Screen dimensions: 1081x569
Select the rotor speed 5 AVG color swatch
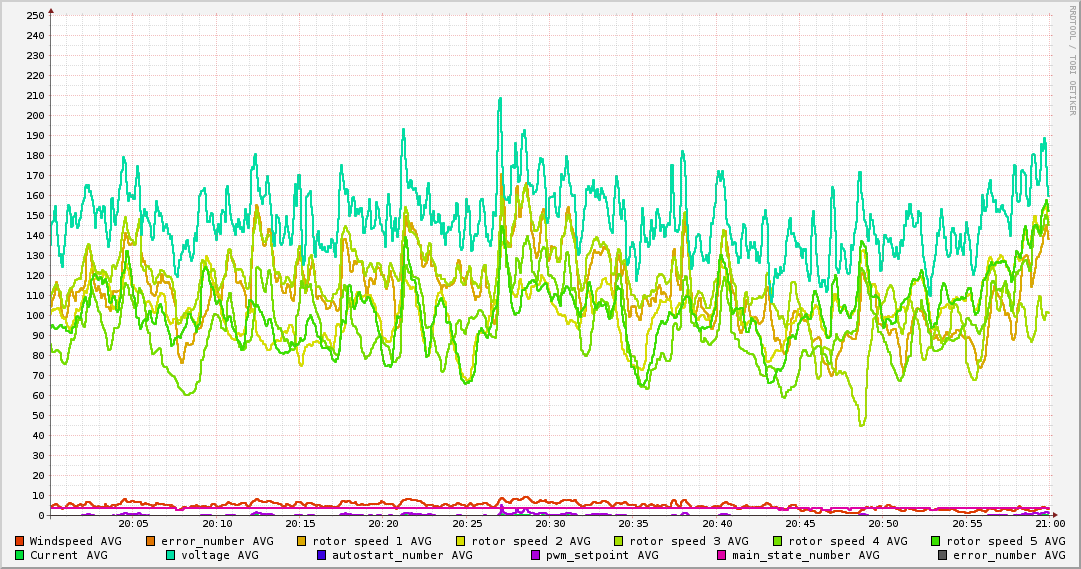(936, 541)
